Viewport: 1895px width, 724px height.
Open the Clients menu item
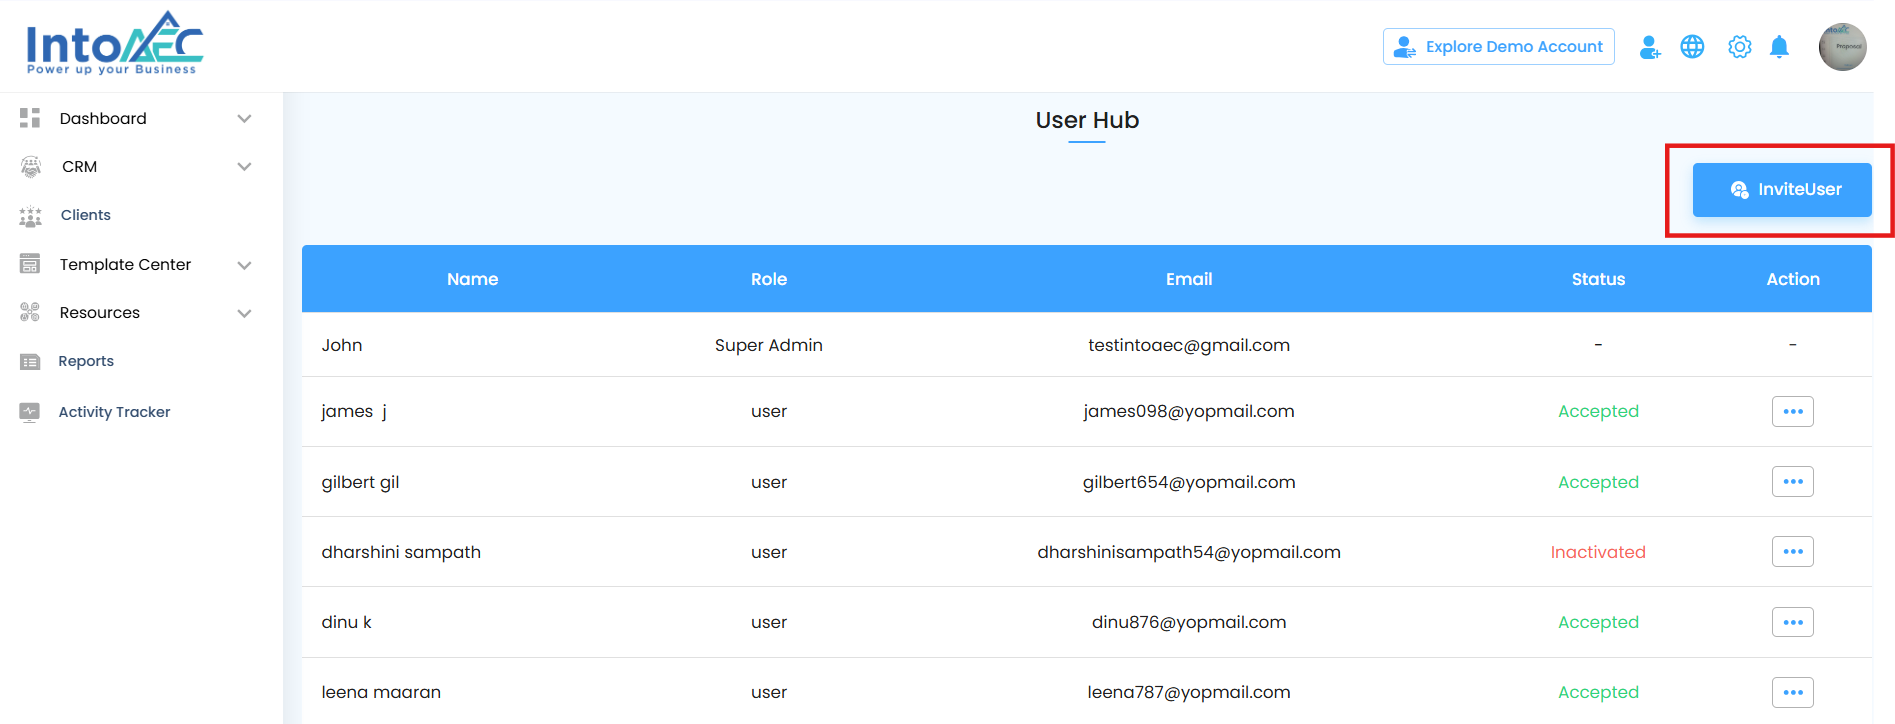86,215
